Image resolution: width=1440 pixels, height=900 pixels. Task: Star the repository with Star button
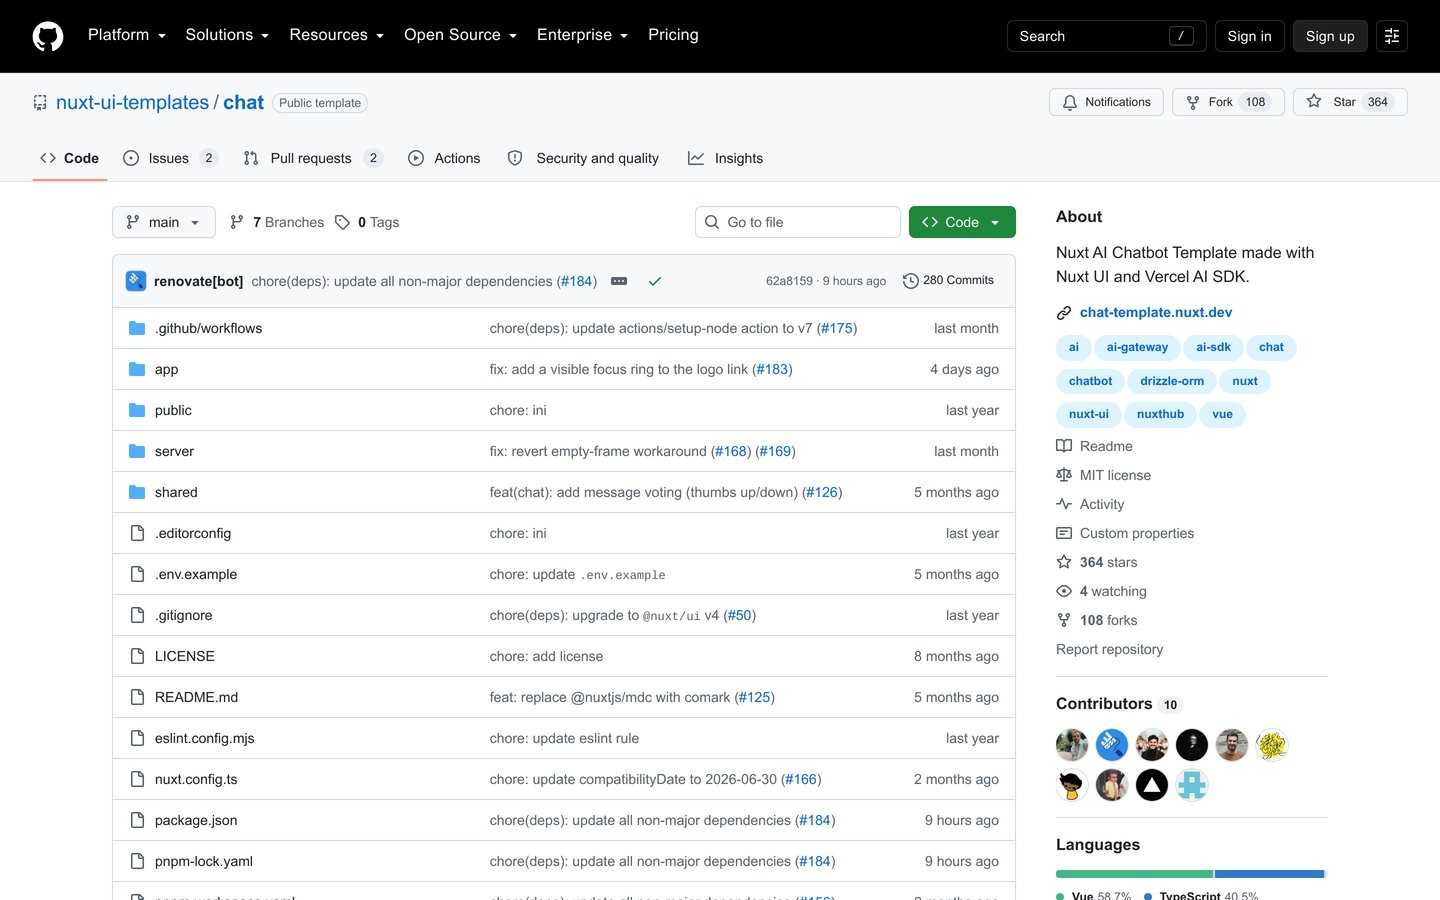(x=1350, y=102)
